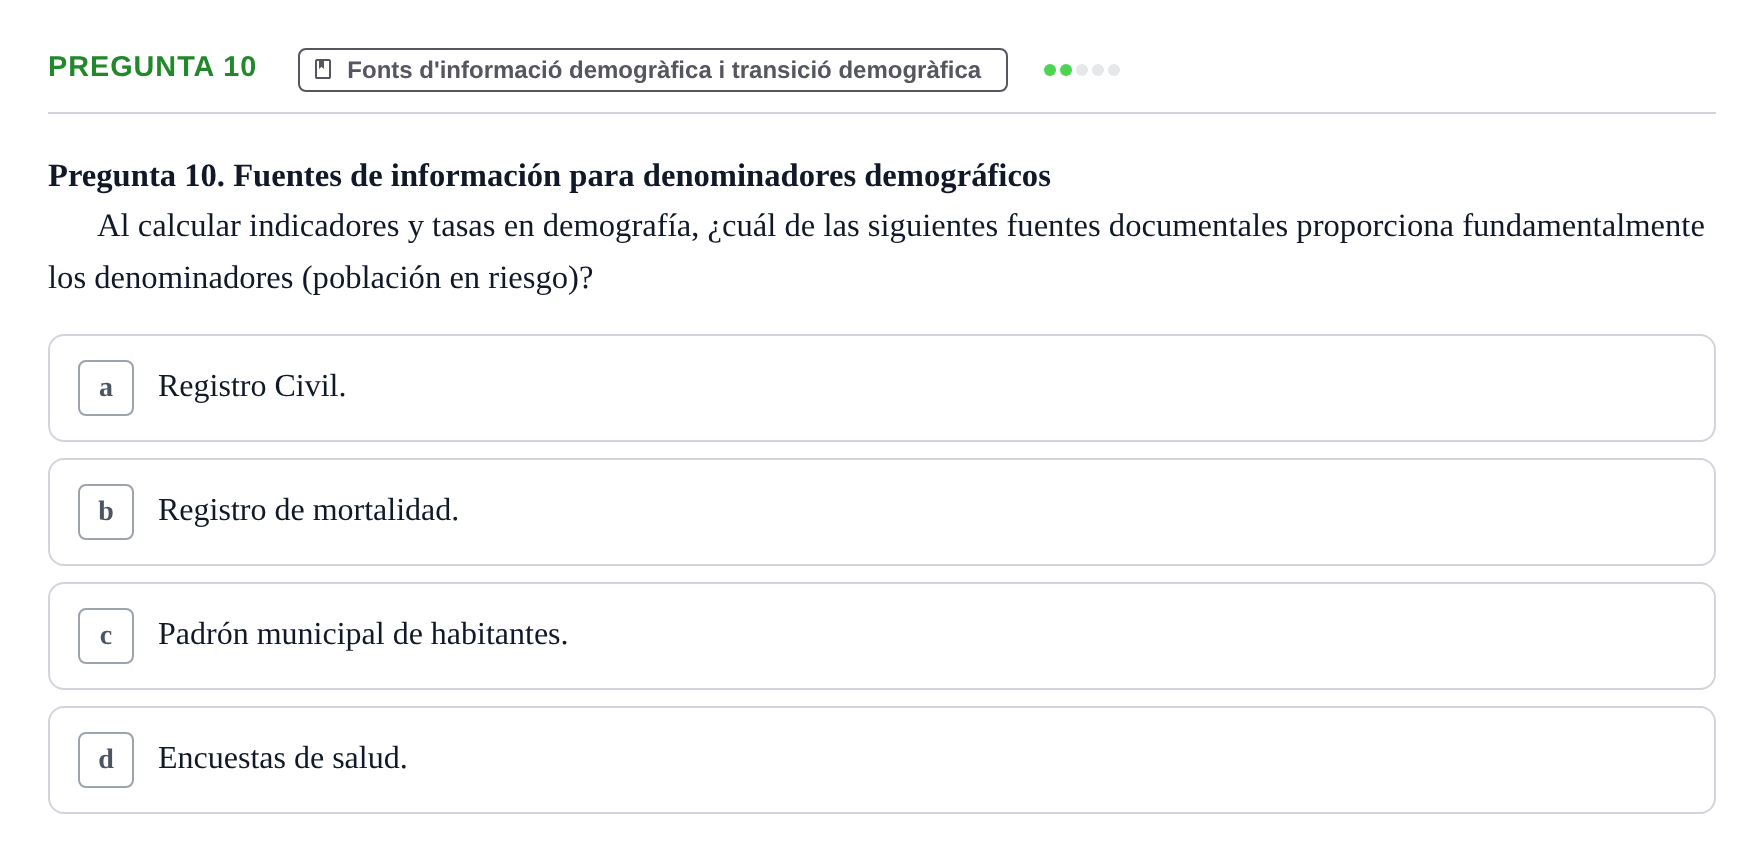Open topic tag 'Fonts d'informació demogràfica i transició demogràfica'
Screen dimensions: 1764x864
[652, 70]
